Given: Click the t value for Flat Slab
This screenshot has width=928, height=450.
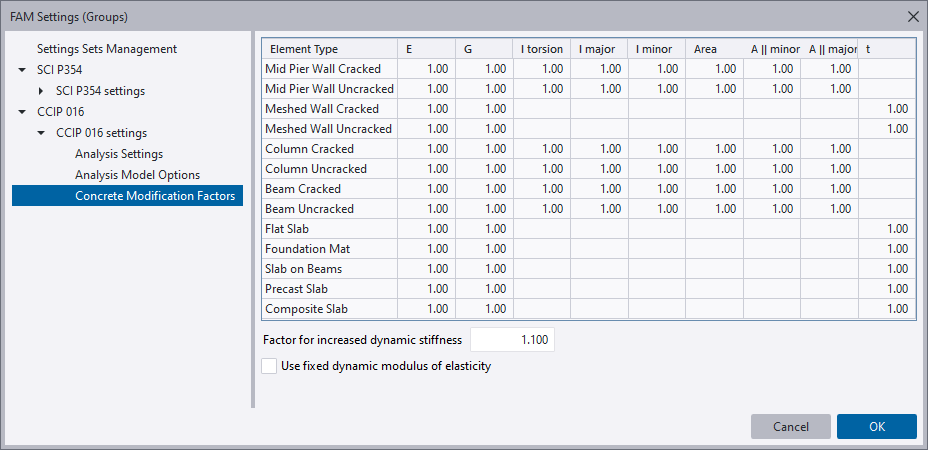Looking at the screenshot, I should (x=886, y=229).
